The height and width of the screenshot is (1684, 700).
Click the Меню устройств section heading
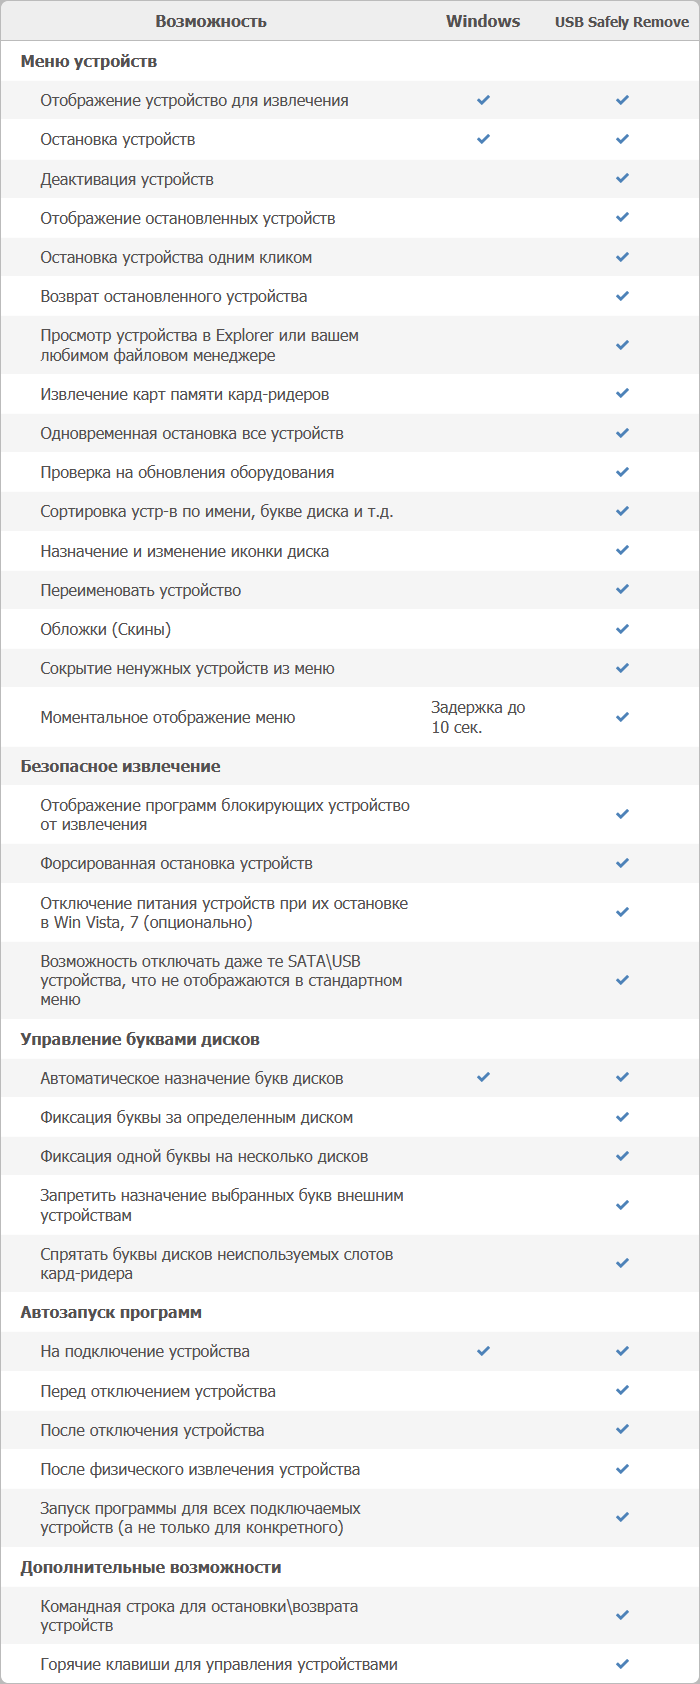(89, 61)
